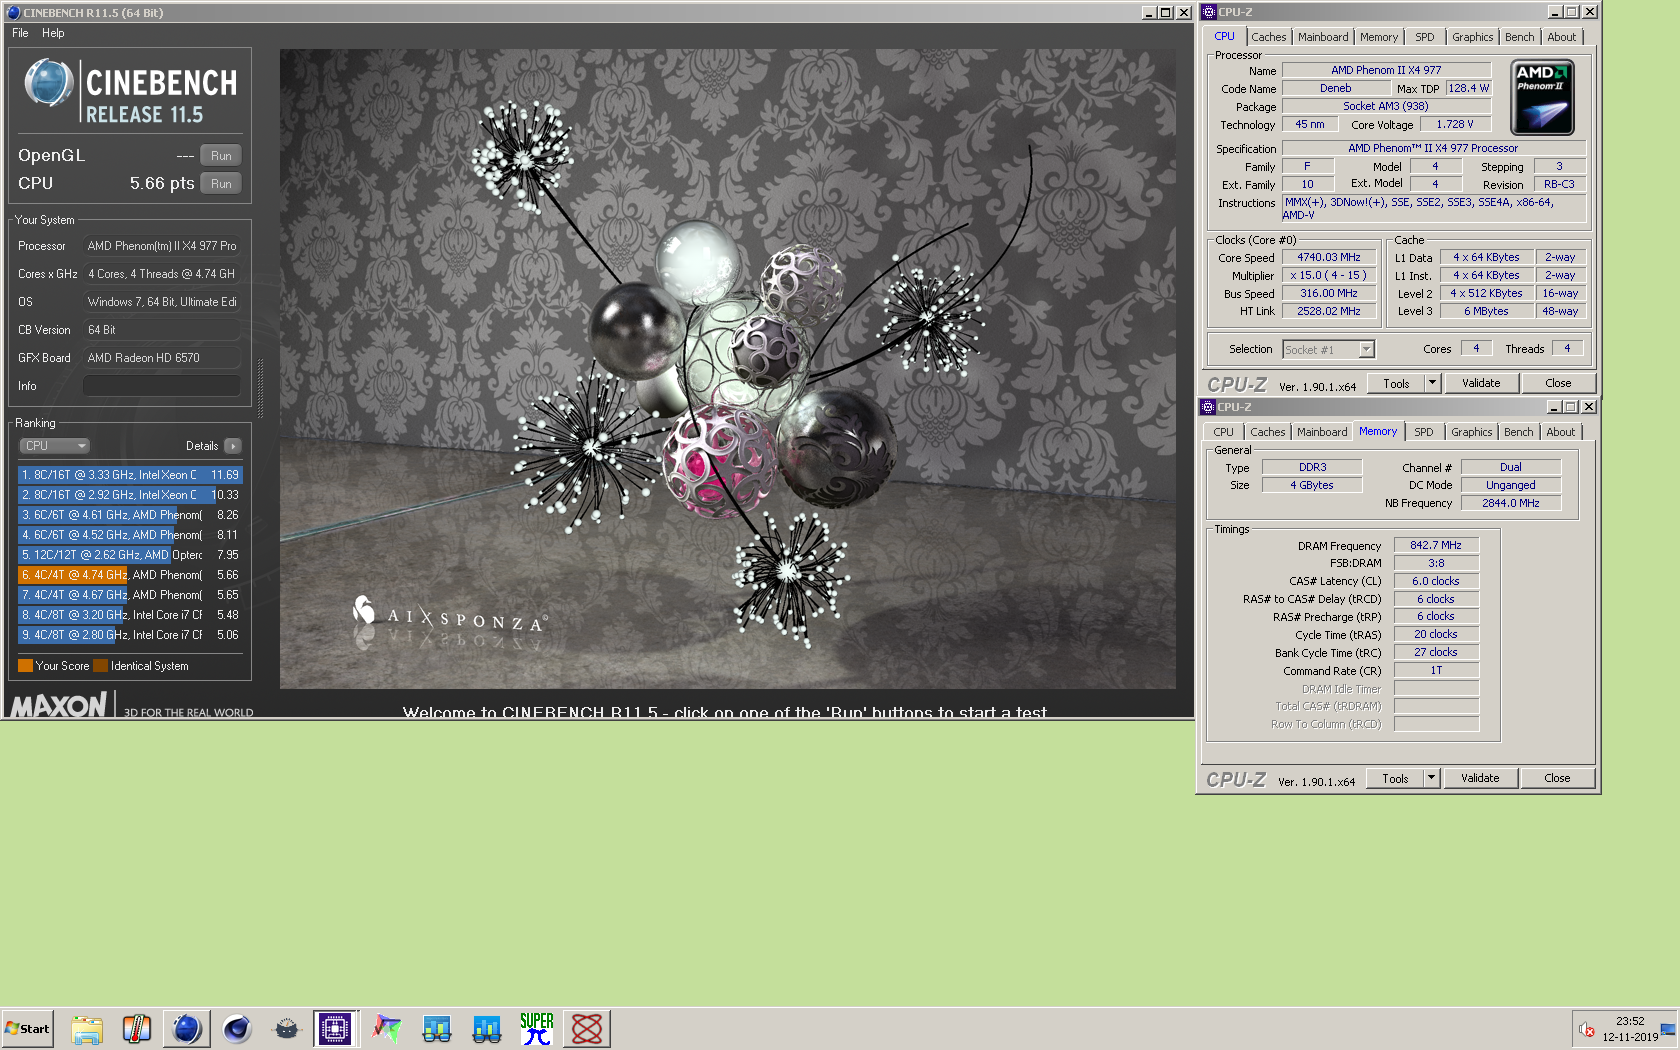
Task: Open the Geekbench icon beside Super Pi
Action: [x=487, y=1028]
